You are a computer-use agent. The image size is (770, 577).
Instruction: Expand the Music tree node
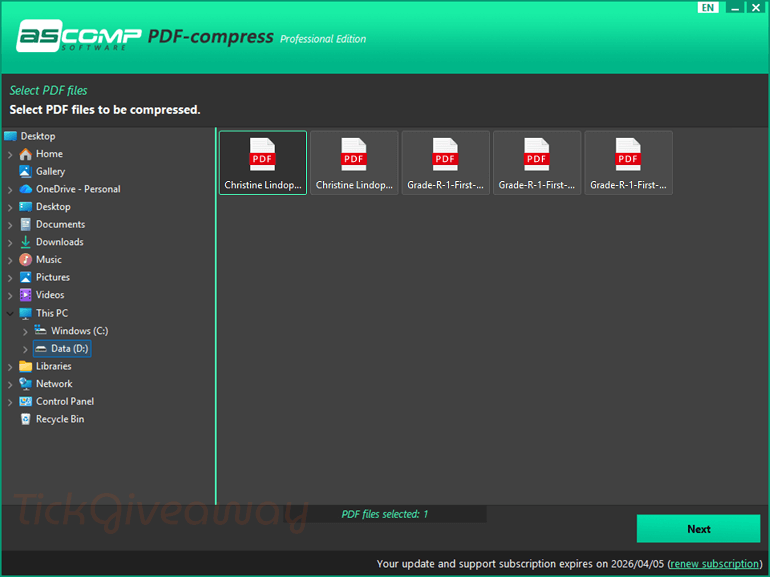(x=10, y=260)
